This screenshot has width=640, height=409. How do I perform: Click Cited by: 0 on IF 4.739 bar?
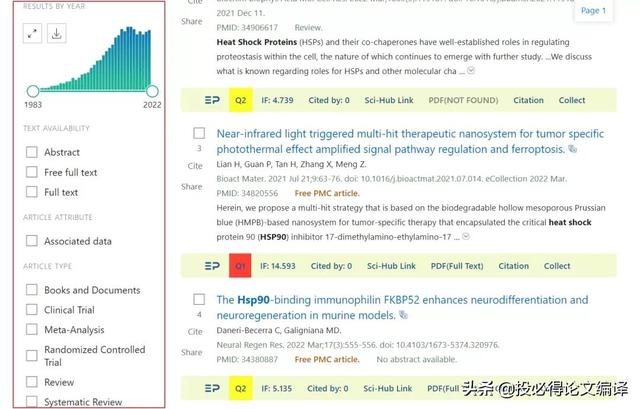(329, 100)
